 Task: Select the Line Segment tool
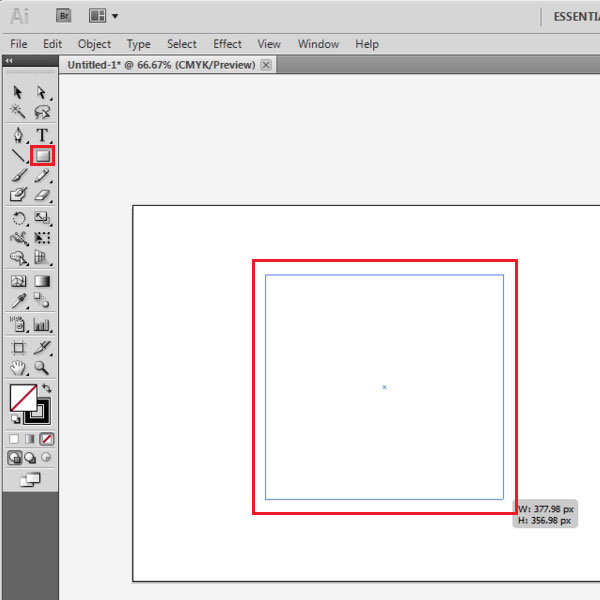point(18,155)
